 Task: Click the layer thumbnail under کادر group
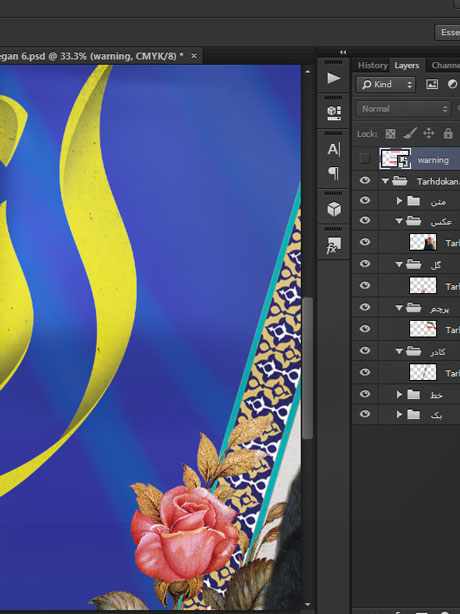point(423,372)
